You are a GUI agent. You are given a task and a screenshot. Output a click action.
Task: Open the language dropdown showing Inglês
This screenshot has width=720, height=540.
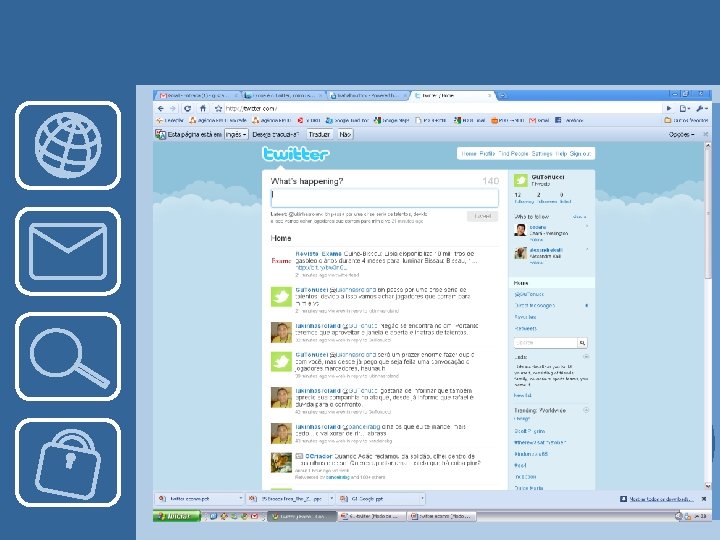236,134
